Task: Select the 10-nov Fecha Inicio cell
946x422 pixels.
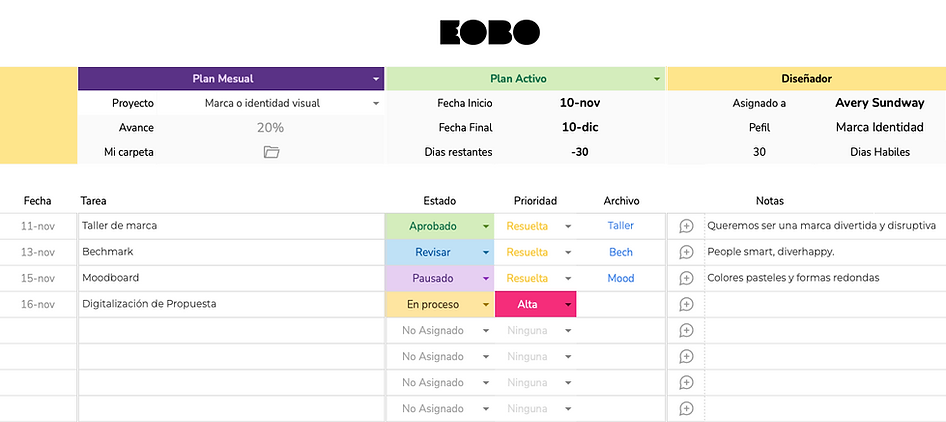Action: point(580,103)
